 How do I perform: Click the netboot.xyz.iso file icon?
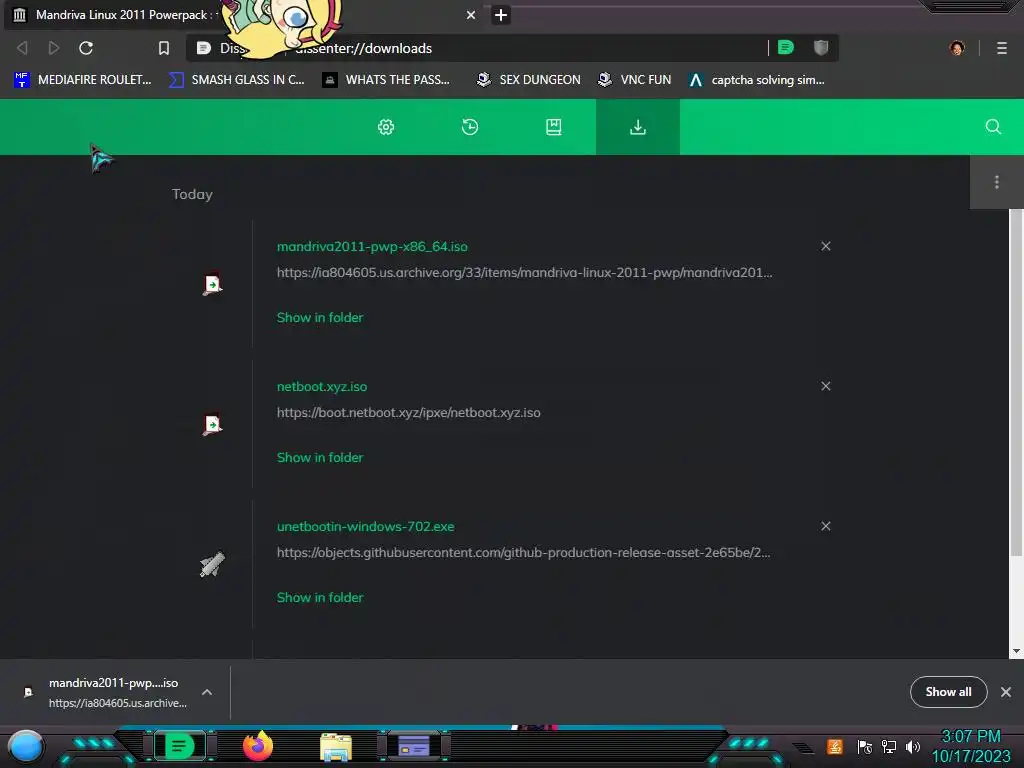pos(212,424)
